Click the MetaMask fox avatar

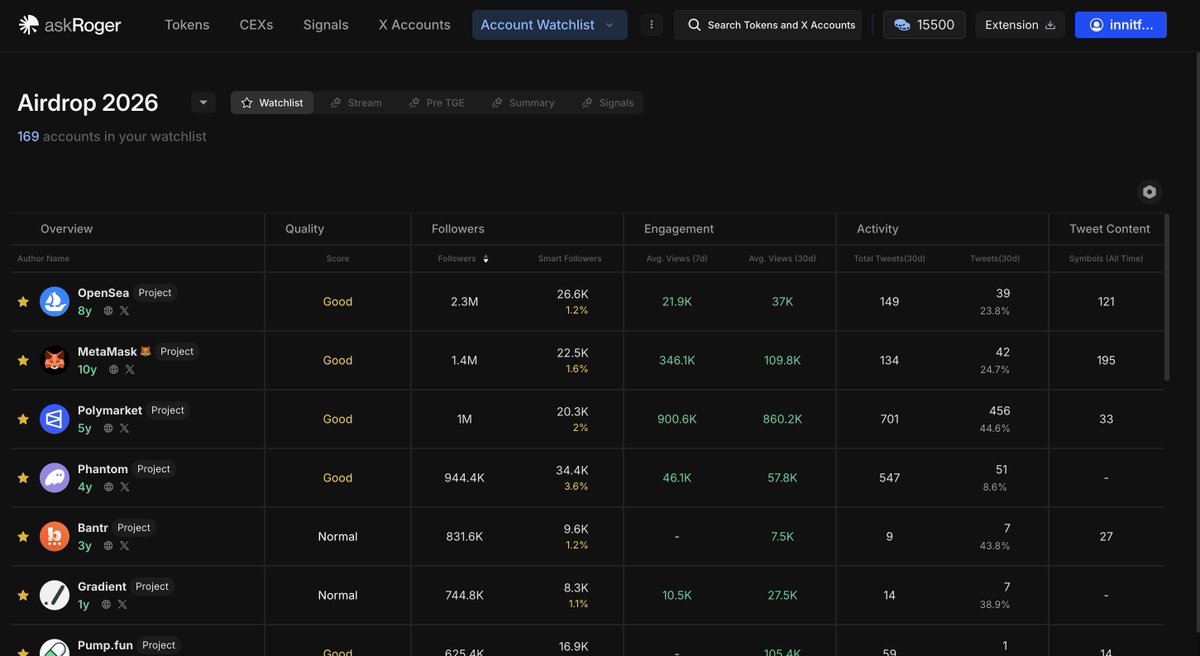pos(54,360)
